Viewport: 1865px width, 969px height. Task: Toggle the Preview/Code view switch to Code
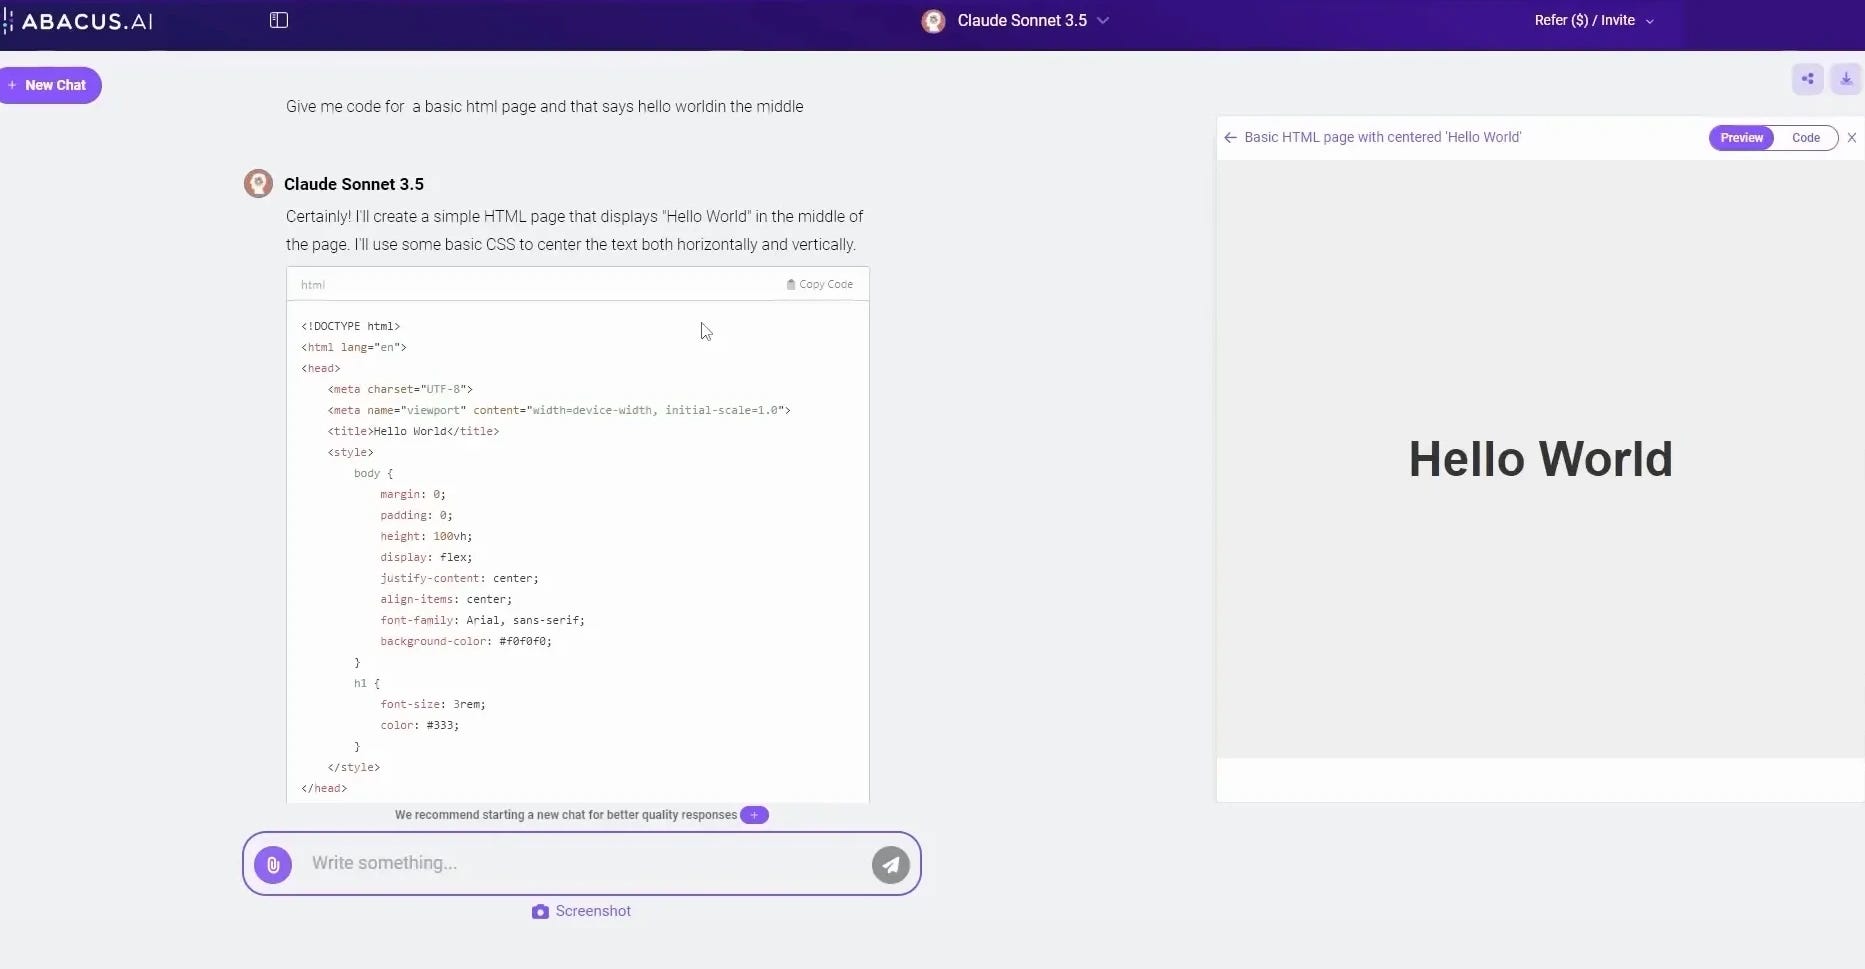coord(1806,137)
